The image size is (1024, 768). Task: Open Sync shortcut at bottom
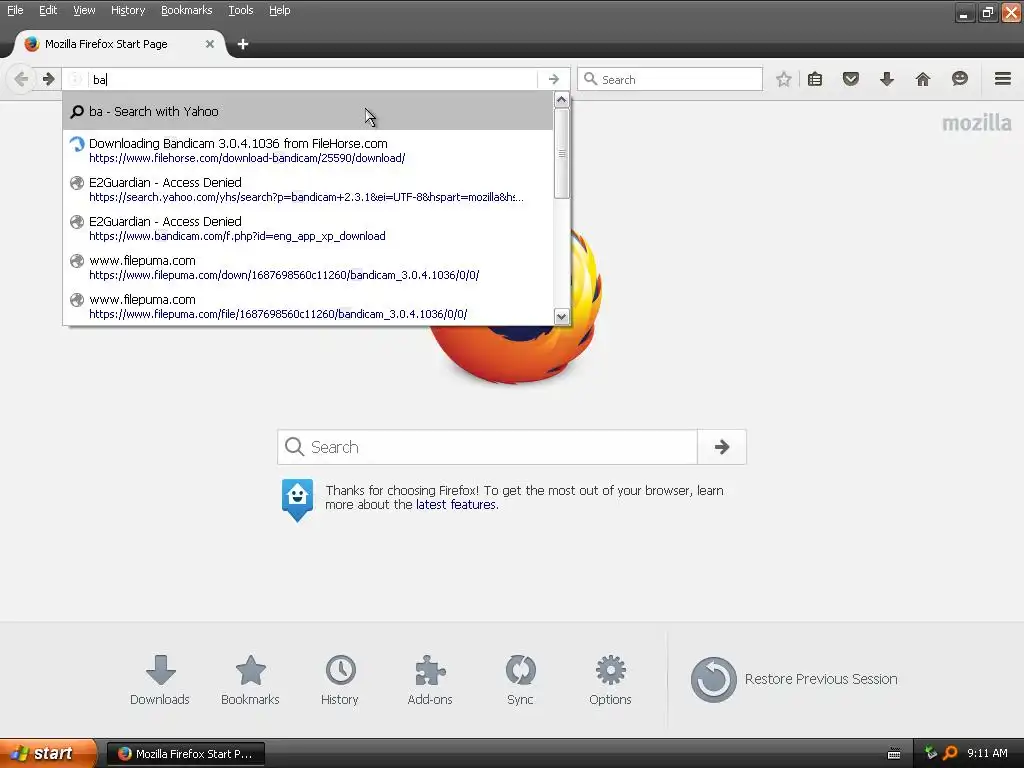pyautogui.click(x=520, y=680)
